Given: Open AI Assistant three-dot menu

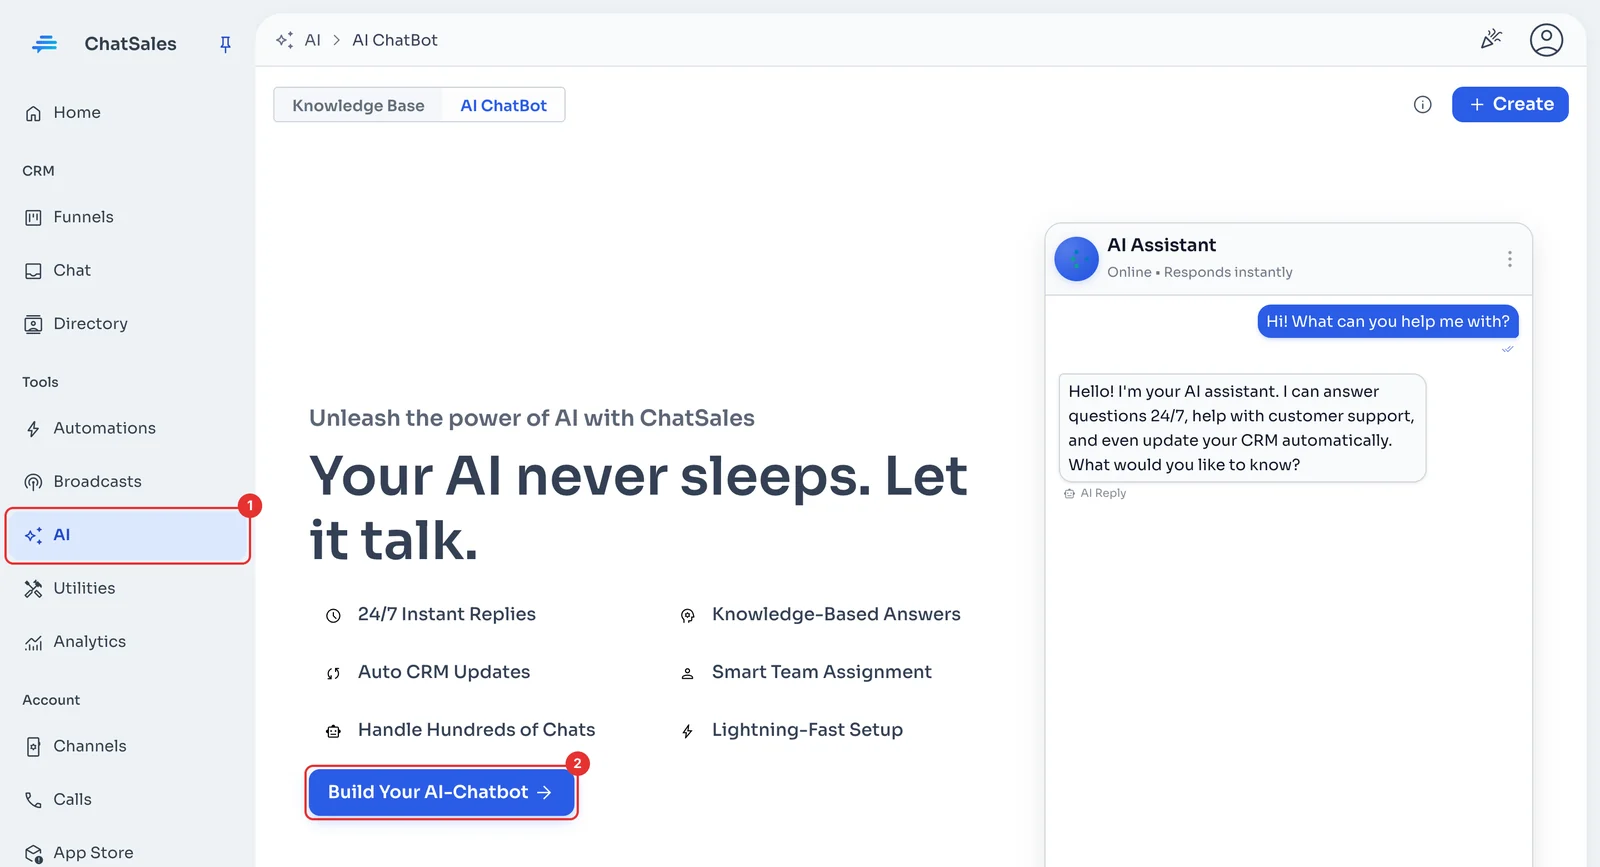Looking at the screenshot, I should [x=1509, y=259].
